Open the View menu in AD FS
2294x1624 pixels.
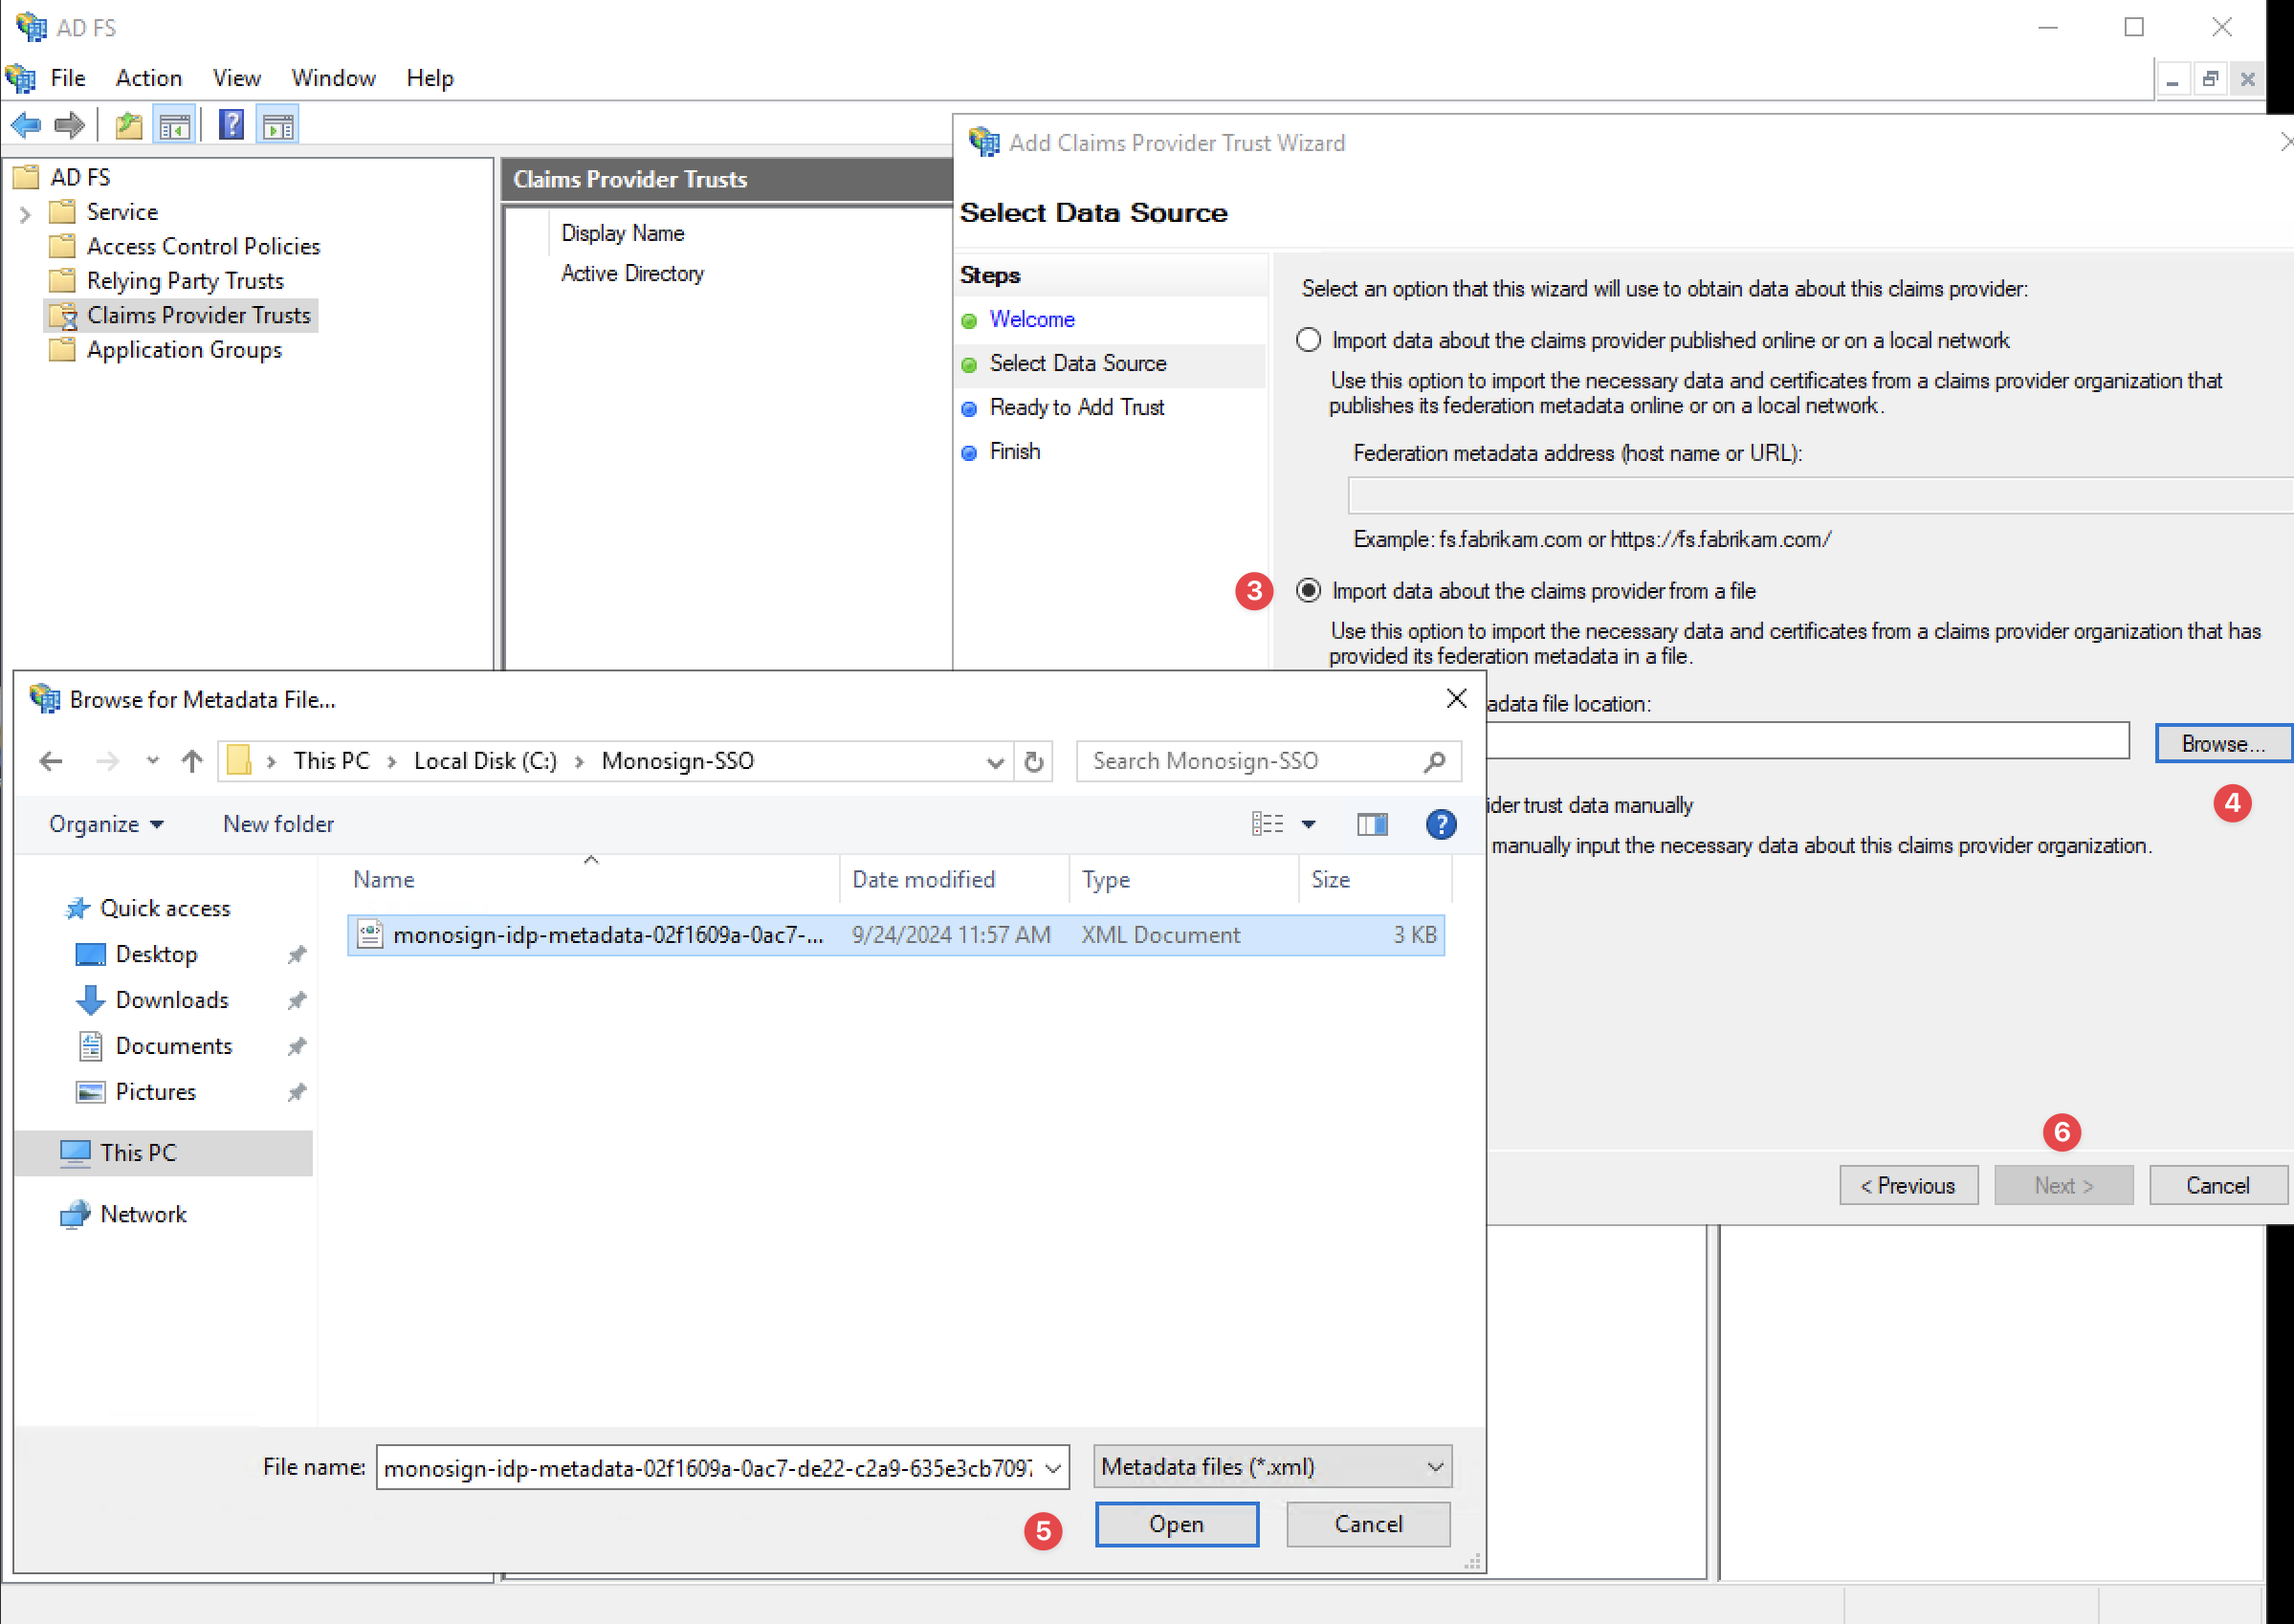[x=233, y=77]
